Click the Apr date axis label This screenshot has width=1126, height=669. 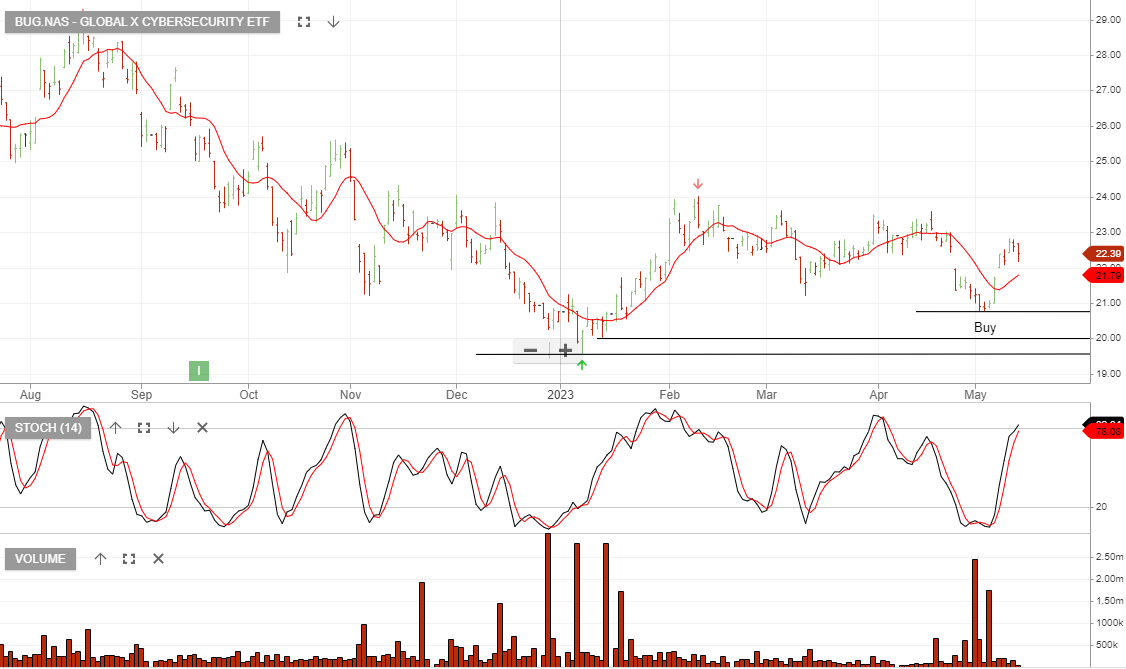click(x=878, y=395)
